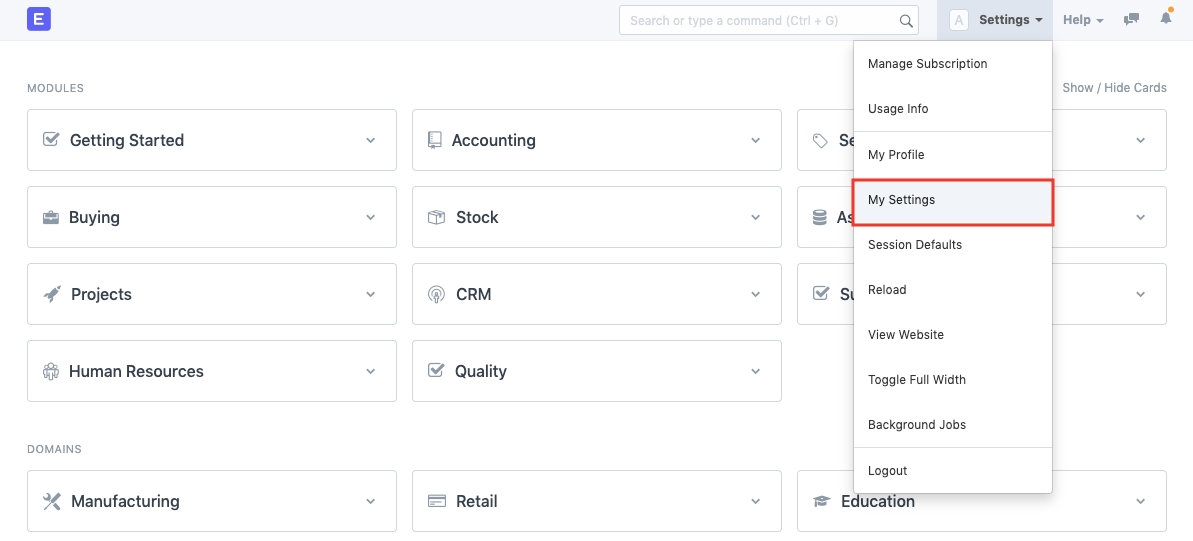Click the Buying briefcase icon

50,217
